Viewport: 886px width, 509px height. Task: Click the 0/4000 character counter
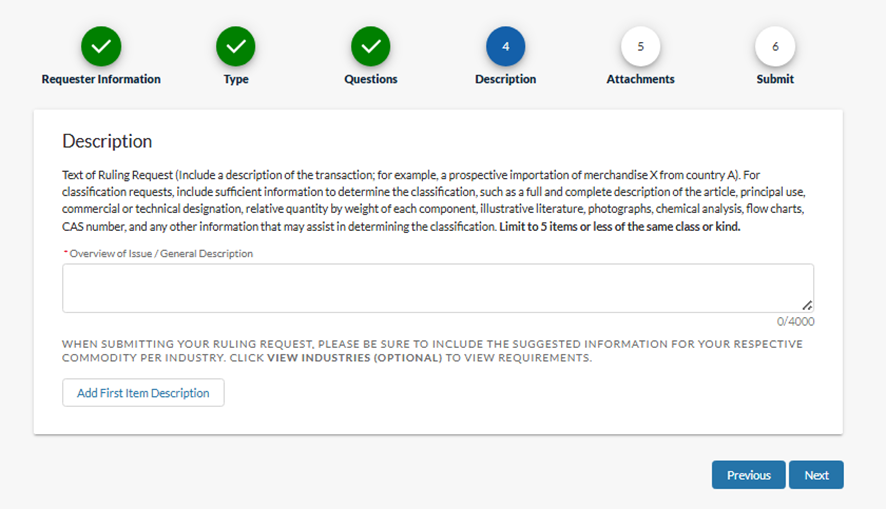tap(796, 321)
